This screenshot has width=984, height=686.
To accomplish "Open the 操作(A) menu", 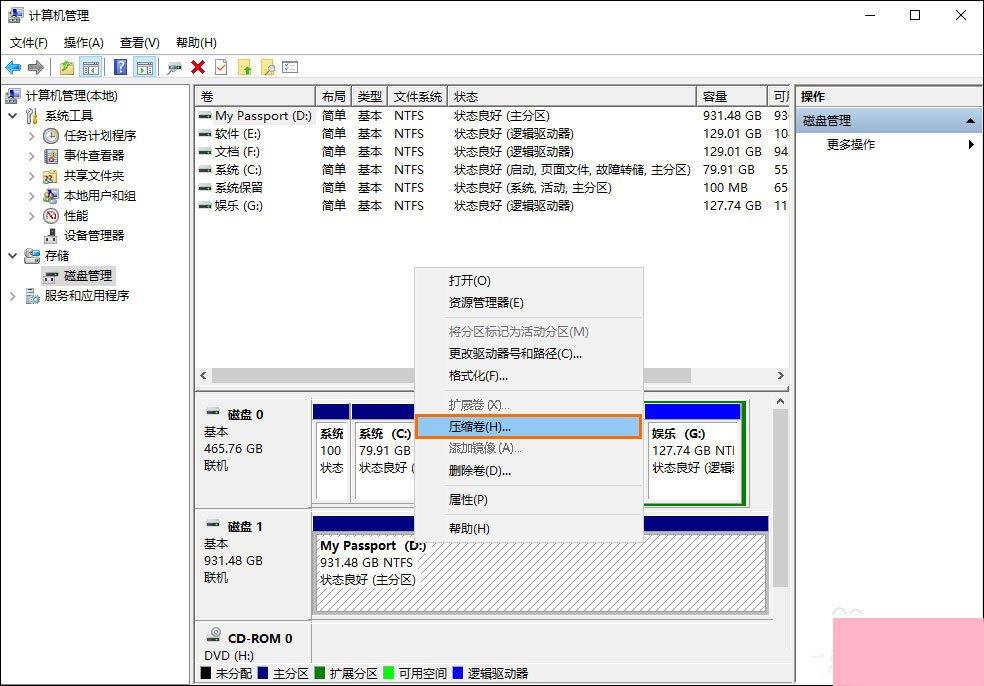I will pos(83,43).
